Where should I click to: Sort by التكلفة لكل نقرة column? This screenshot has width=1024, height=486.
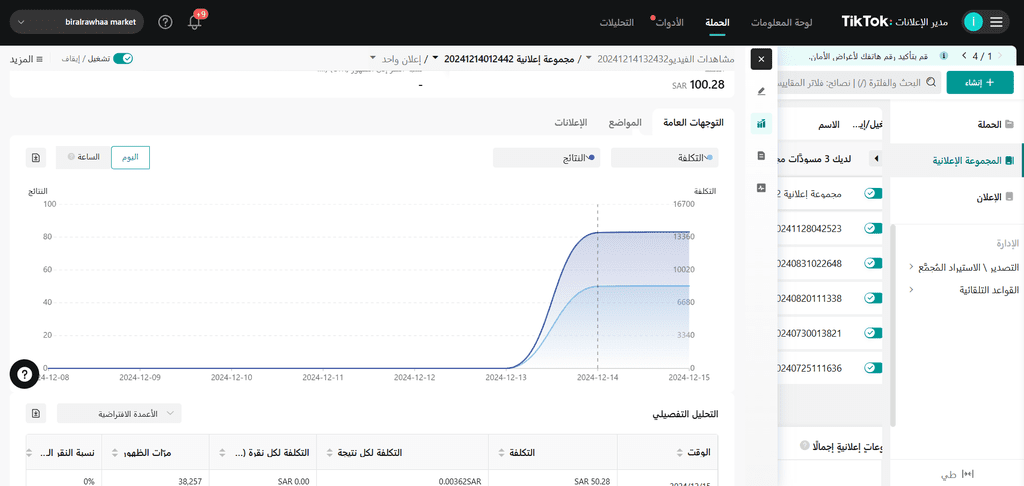pos(222,452)
